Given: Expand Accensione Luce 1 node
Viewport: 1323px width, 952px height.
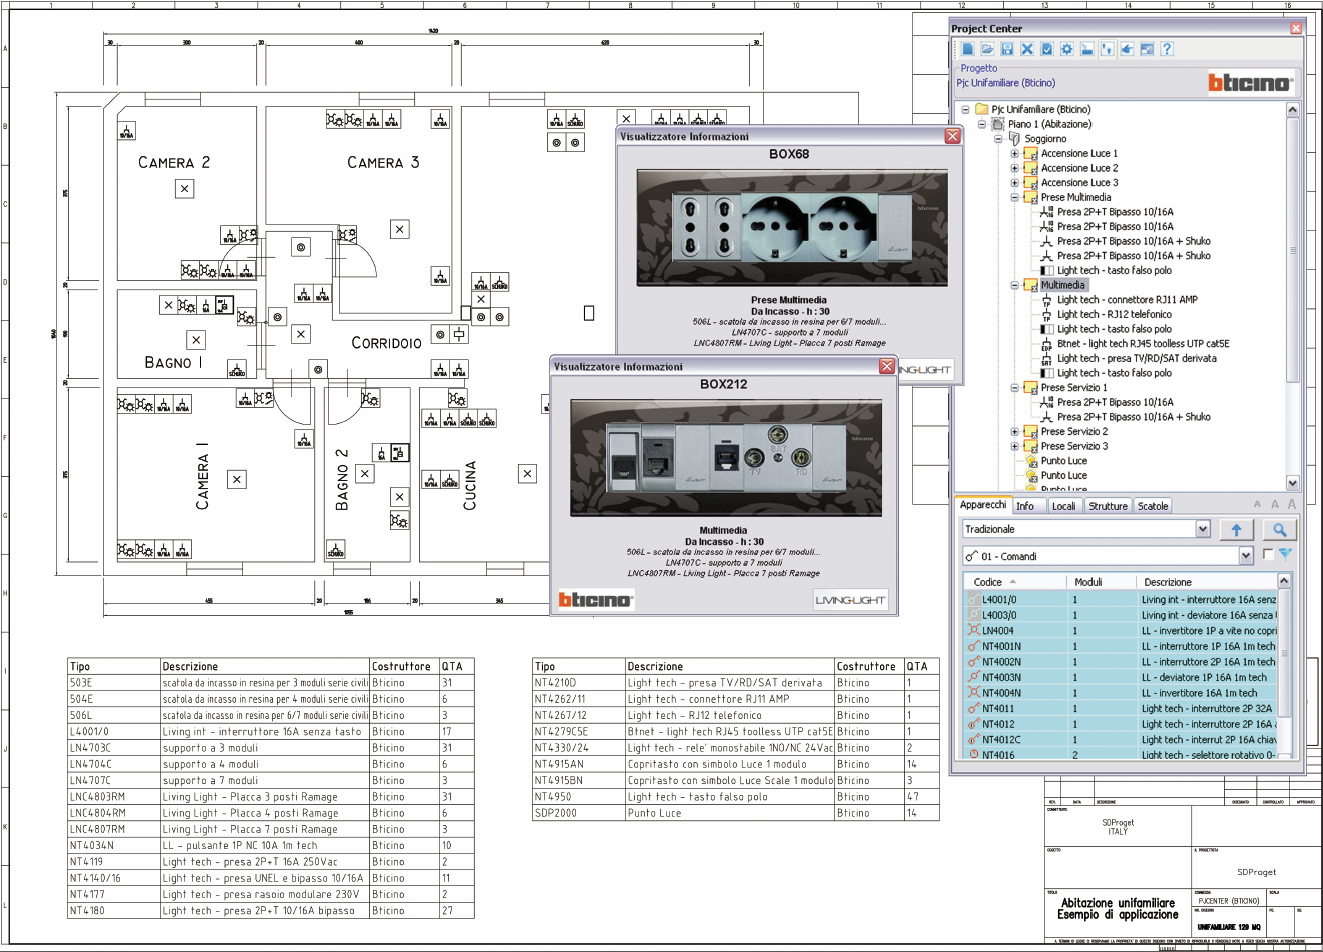Looking at the screenshot, I should click(1014, 154).
